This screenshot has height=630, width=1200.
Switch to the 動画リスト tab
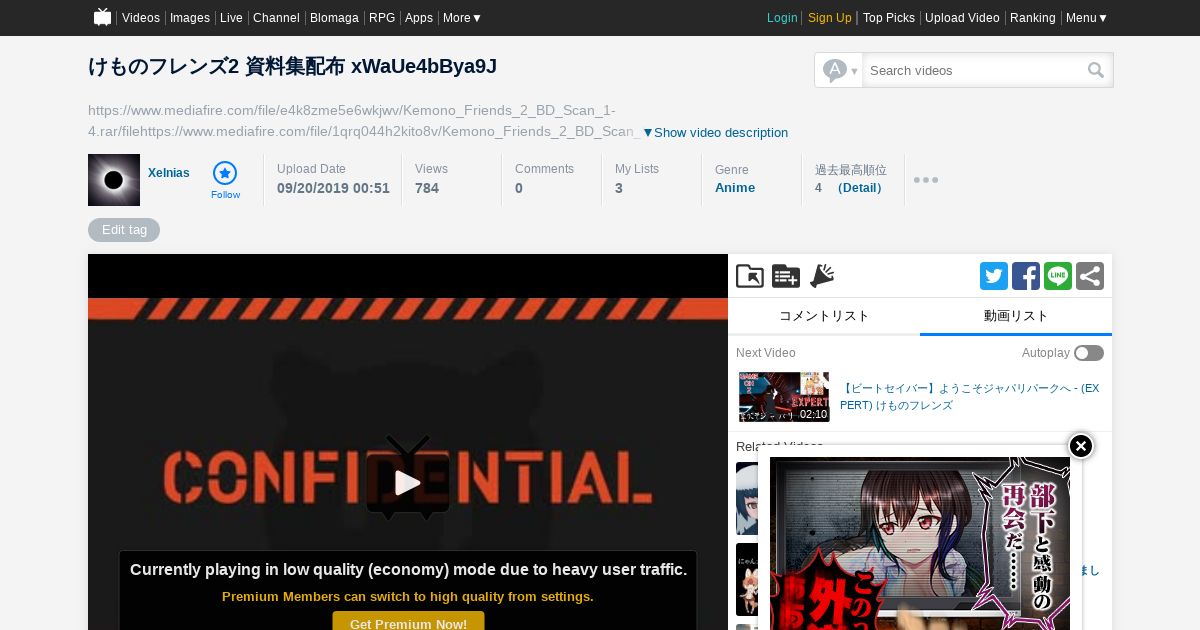point(1016,316)
